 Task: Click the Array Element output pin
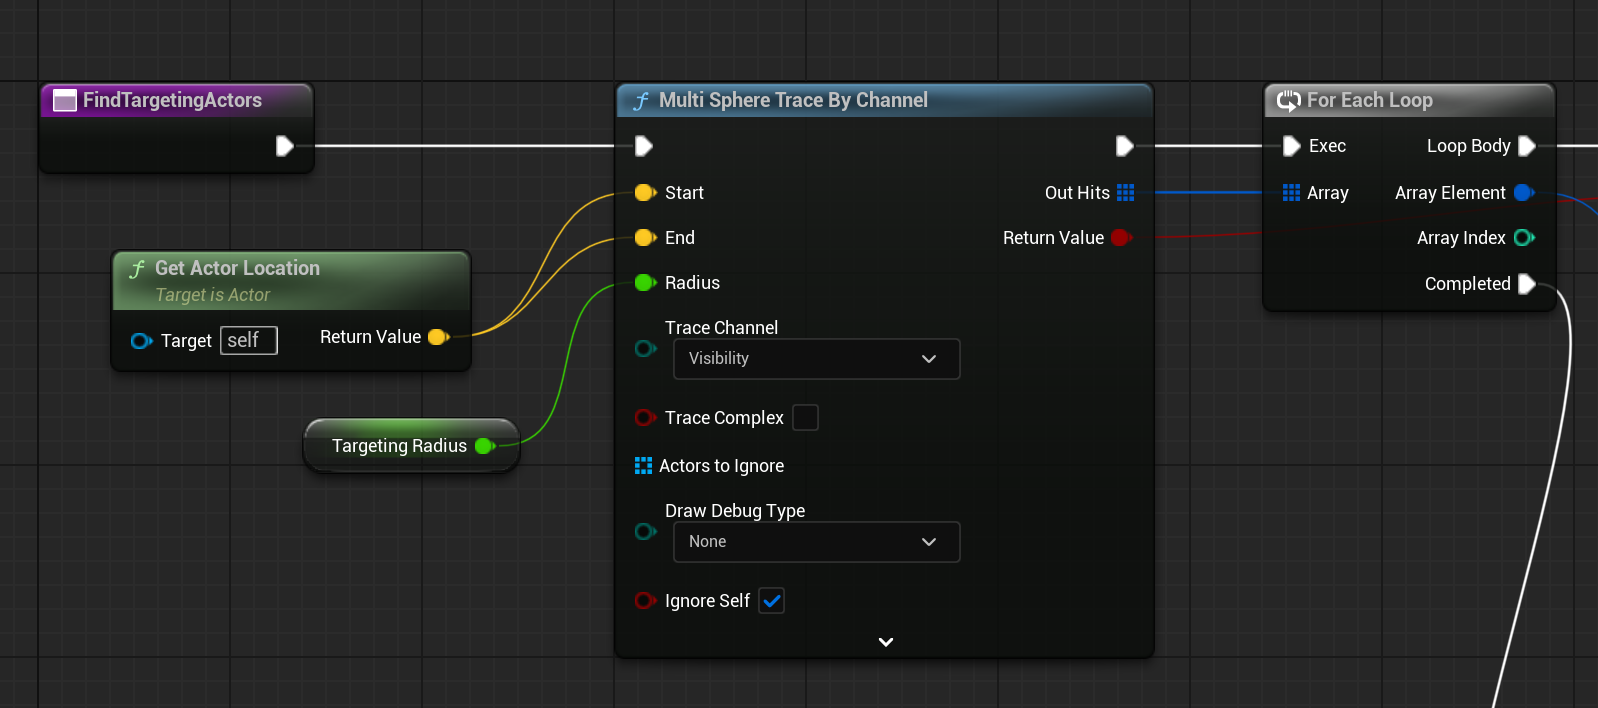pyautogui.click(x=1525, y=193)
